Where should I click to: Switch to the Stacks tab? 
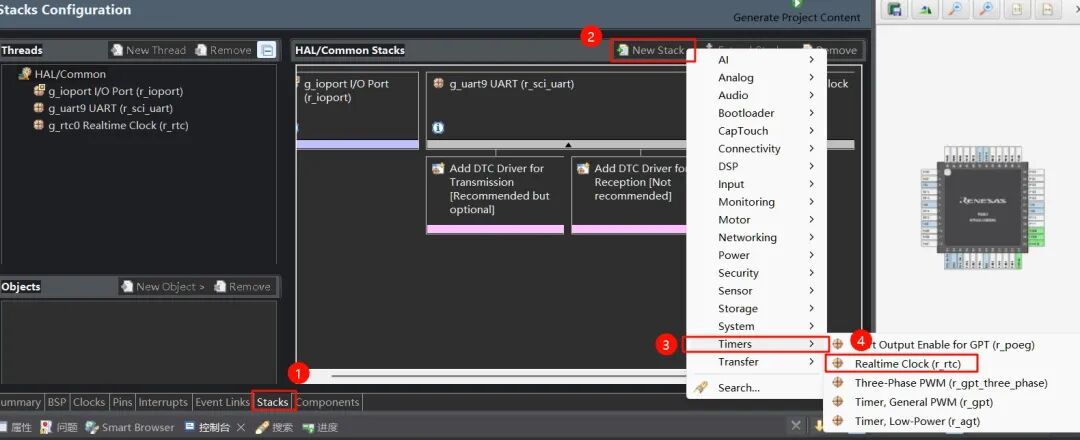pos(272,402)
